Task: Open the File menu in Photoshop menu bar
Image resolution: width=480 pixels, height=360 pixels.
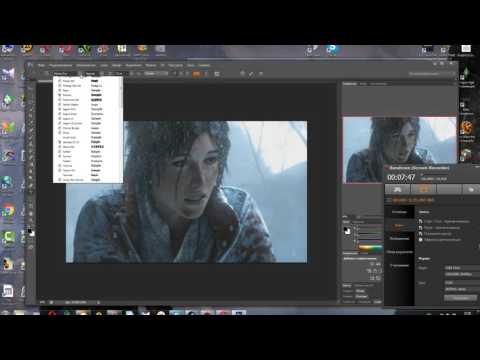Action: tap(41, 65)
